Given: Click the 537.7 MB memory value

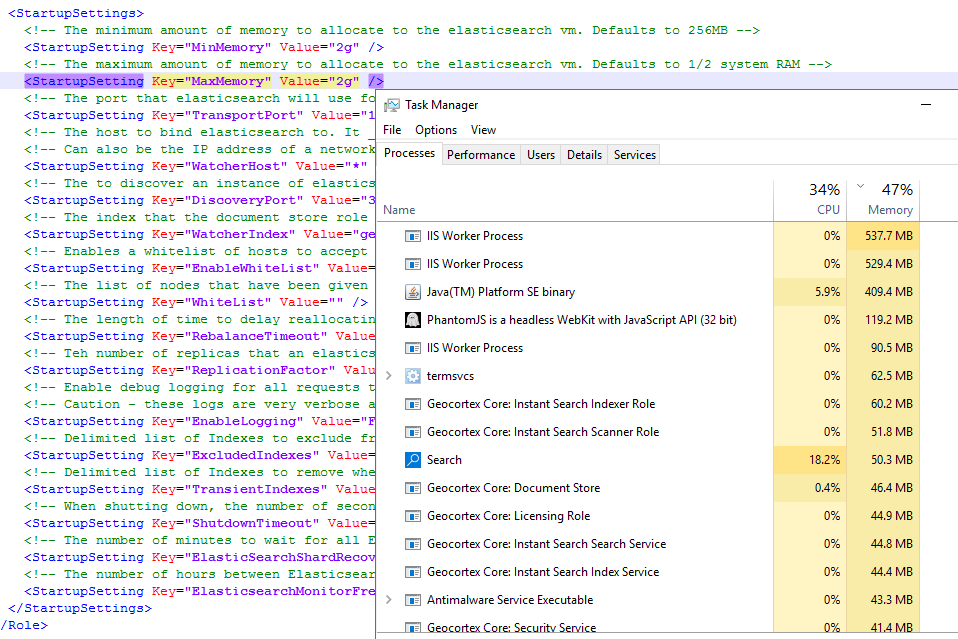Looking at the screenshot, I should coord(888,236).
